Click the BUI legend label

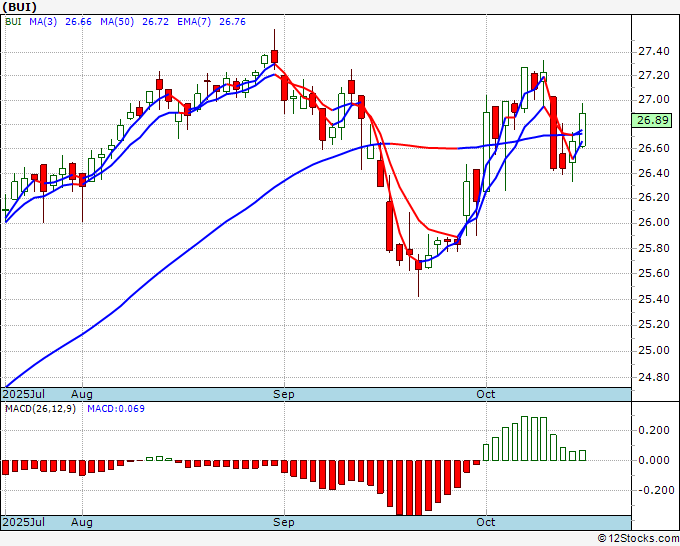click(x=13, y=22)
